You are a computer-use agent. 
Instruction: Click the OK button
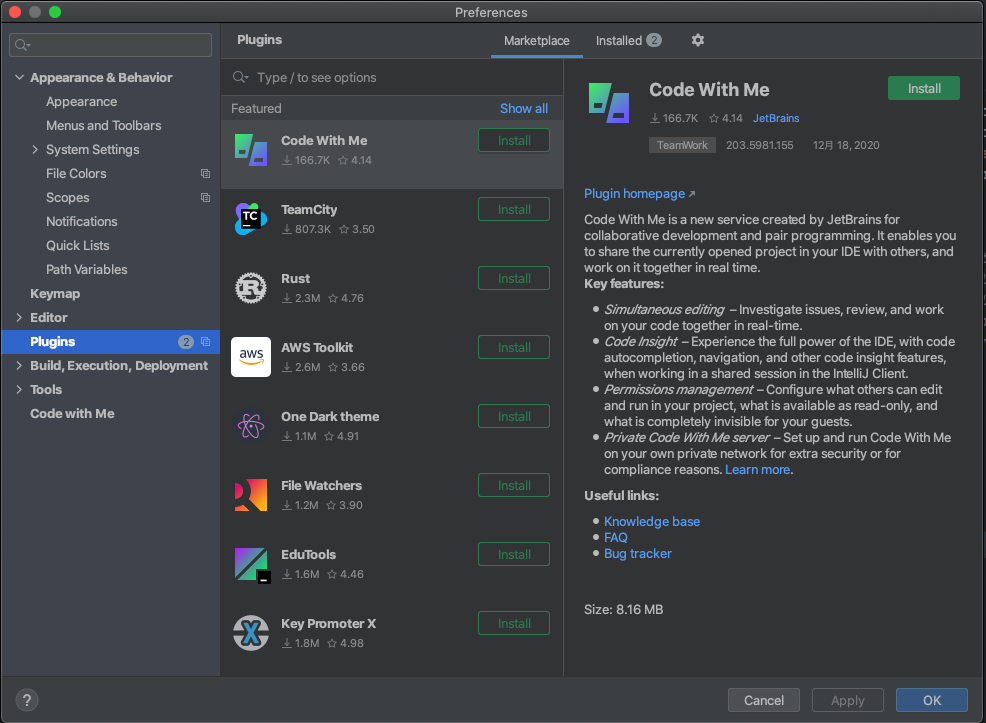click(x=931, y=700)
